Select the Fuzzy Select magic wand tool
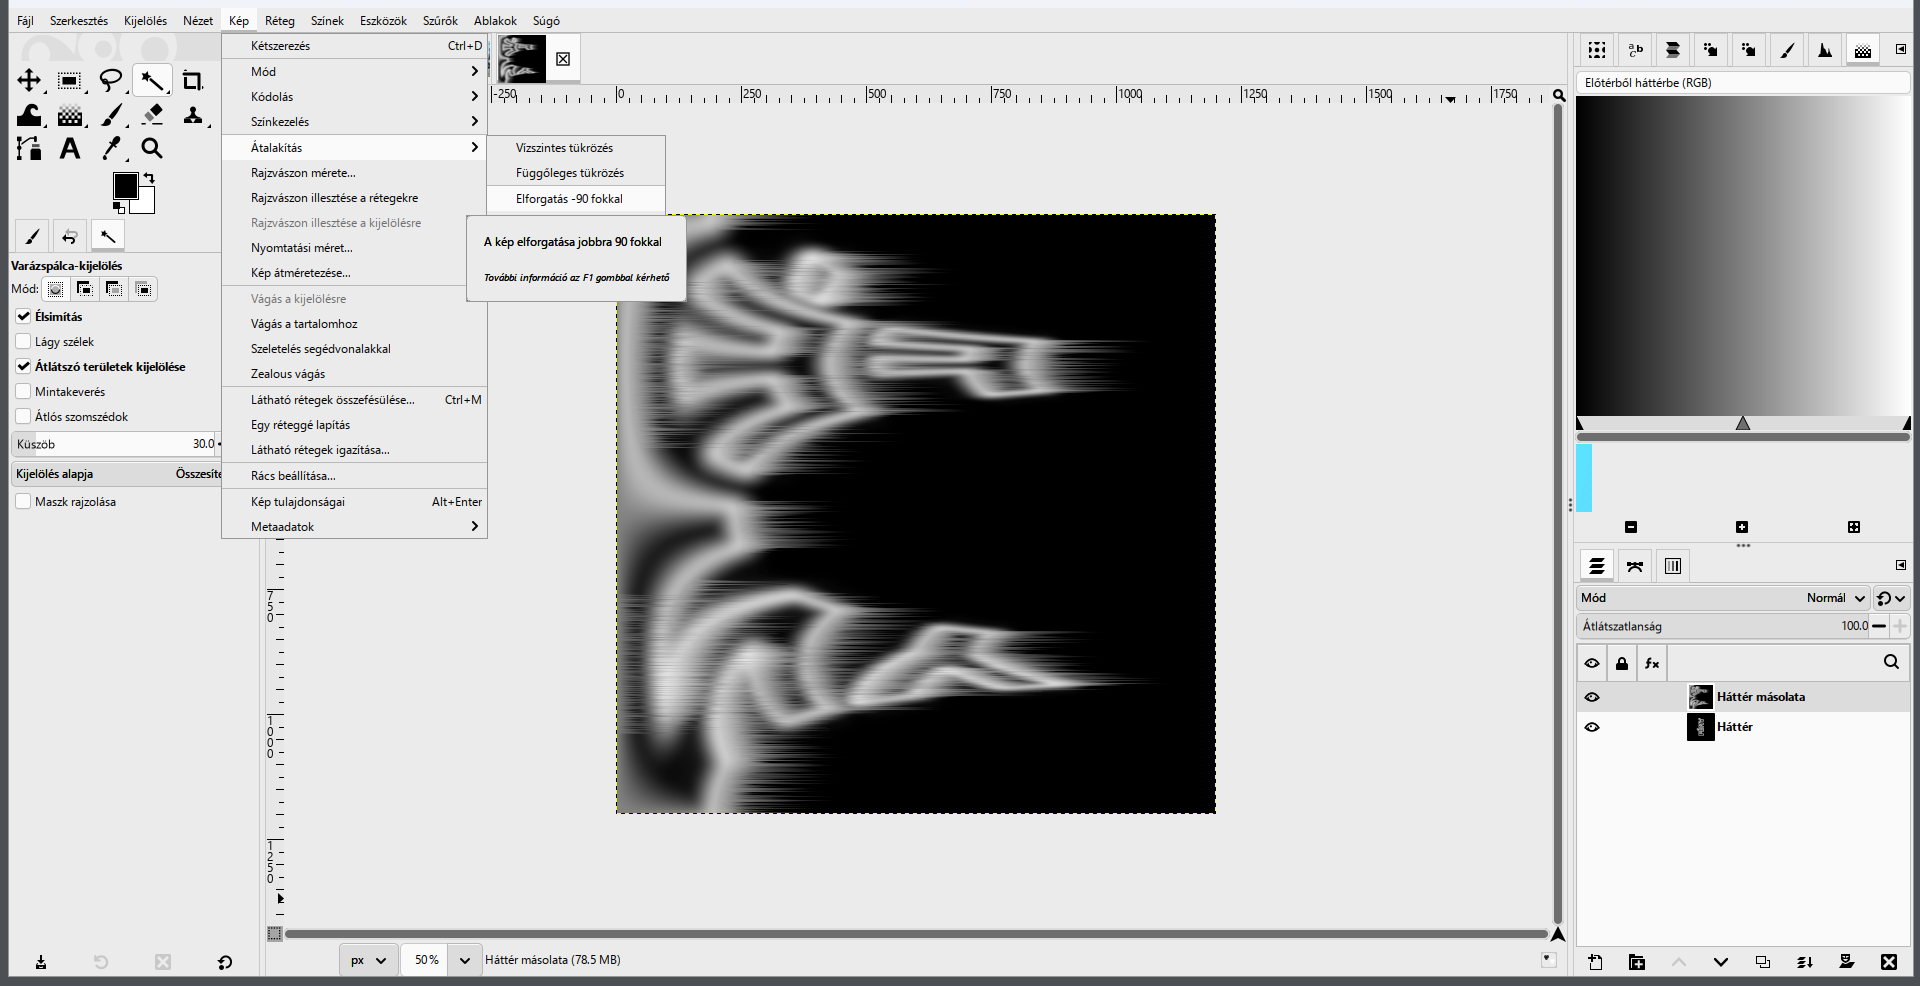 coord(152,81)
